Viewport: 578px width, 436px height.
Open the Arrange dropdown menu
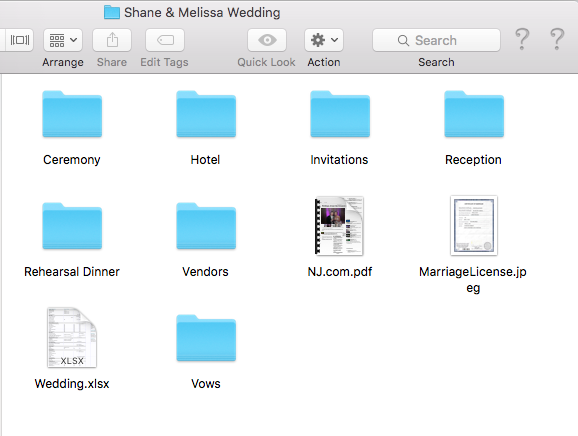point(63,40)
